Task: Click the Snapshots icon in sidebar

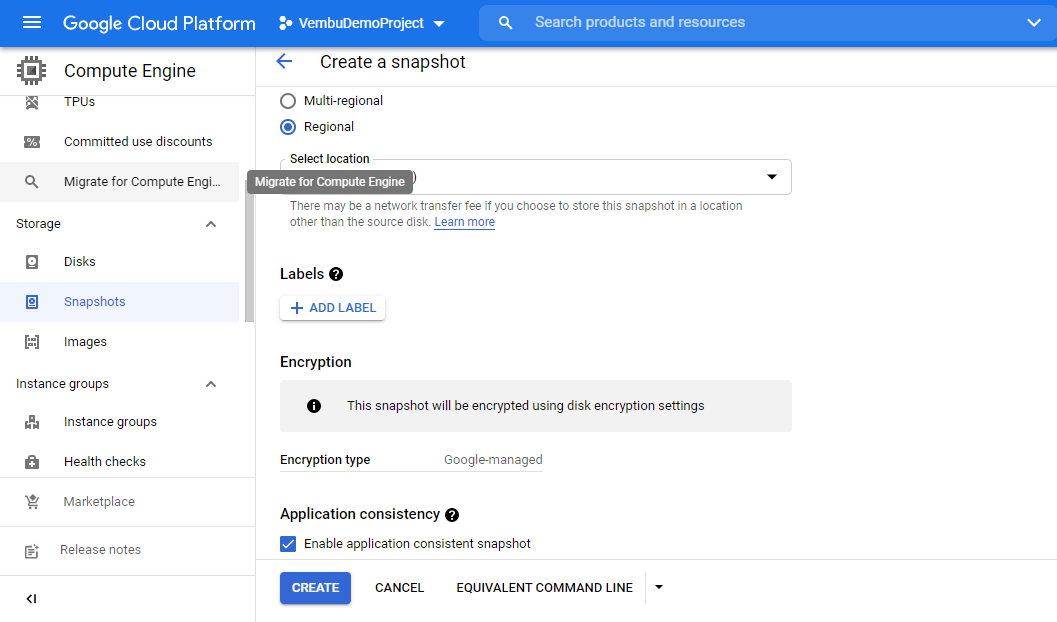Action: point(32,302)
